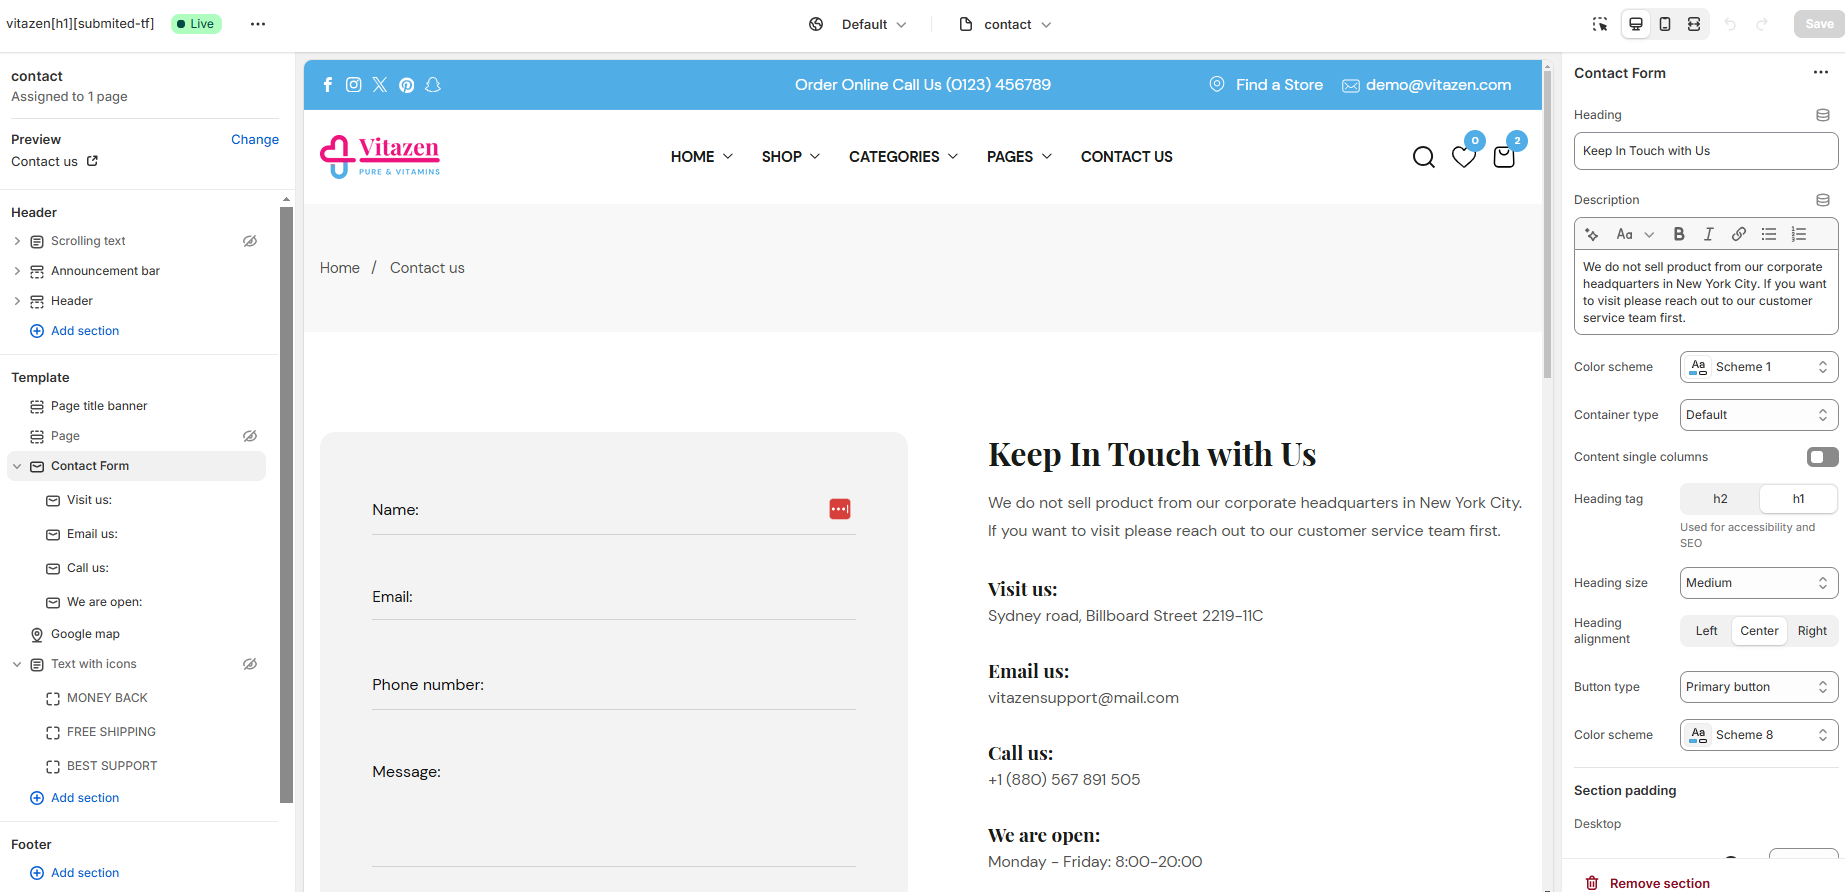Expand the Announcement bar section

coord(17,271)
